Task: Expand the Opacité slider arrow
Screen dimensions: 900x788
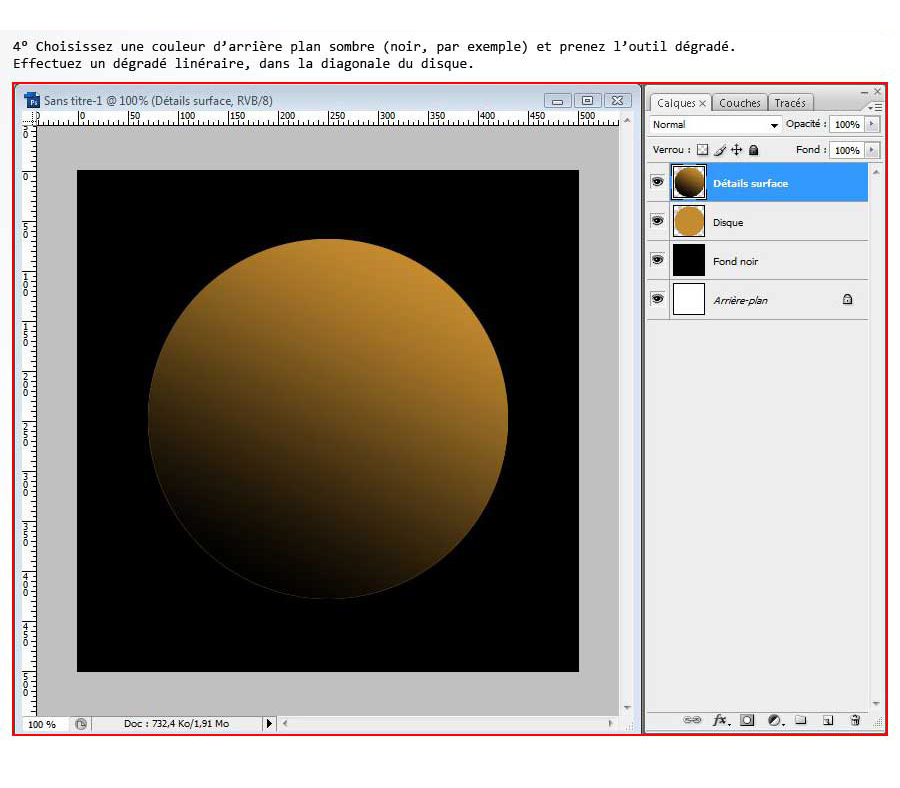Action: (872, 125)
